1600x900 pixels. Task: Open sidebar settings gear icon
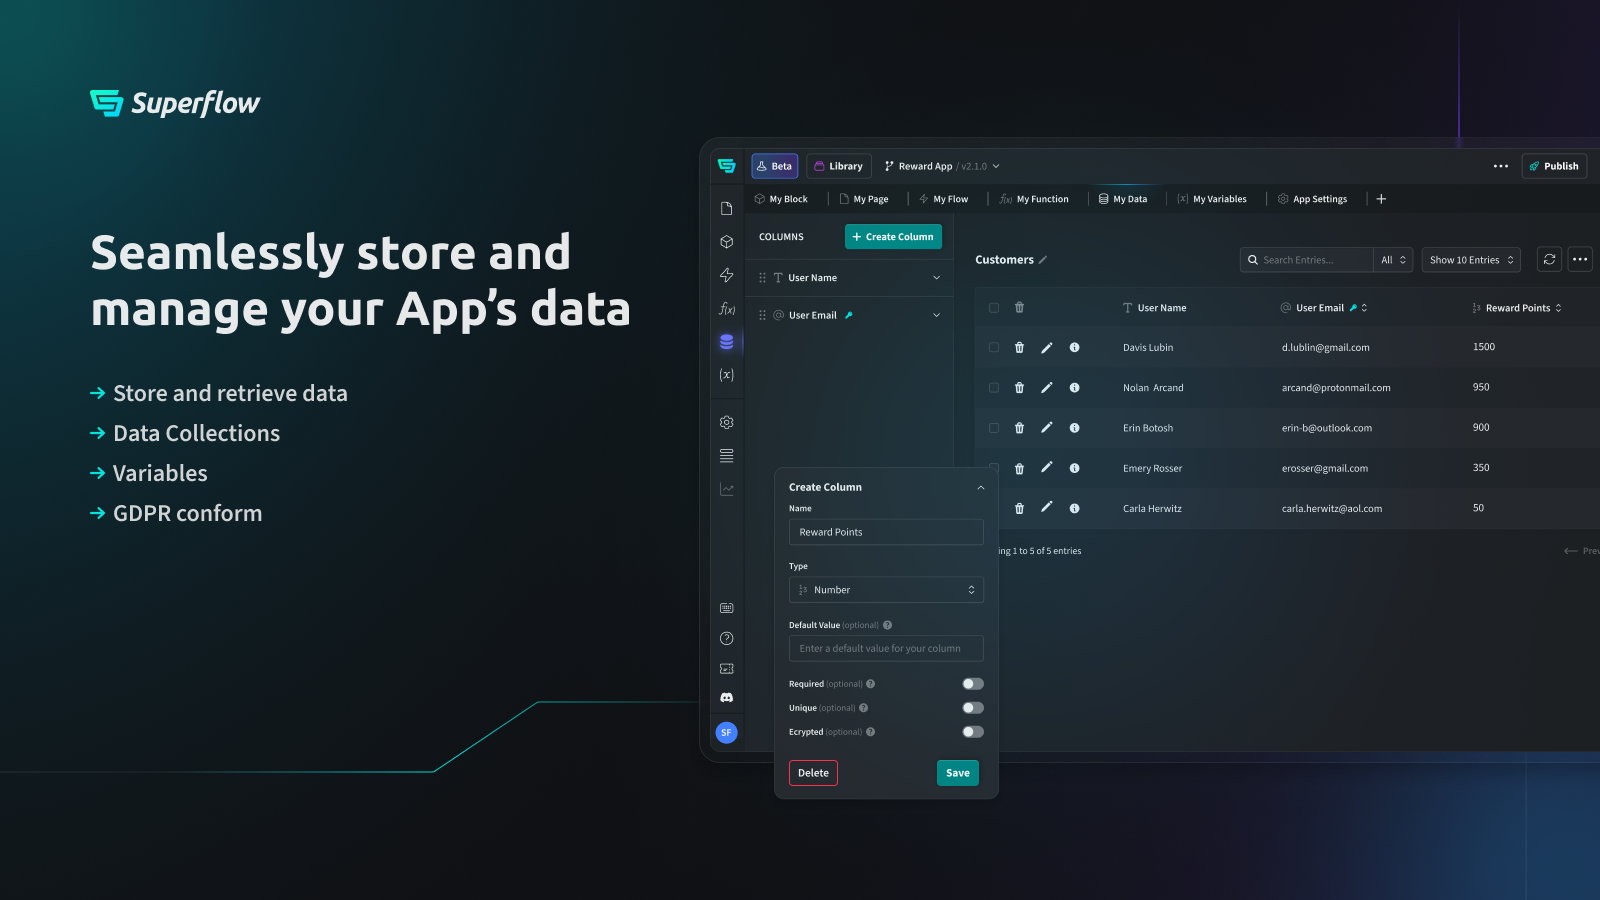tap(726, 421)
